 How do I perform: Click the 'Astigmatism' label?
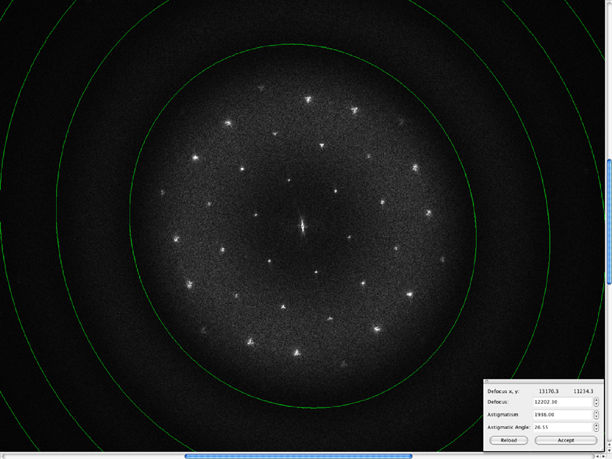click(503, 415)
